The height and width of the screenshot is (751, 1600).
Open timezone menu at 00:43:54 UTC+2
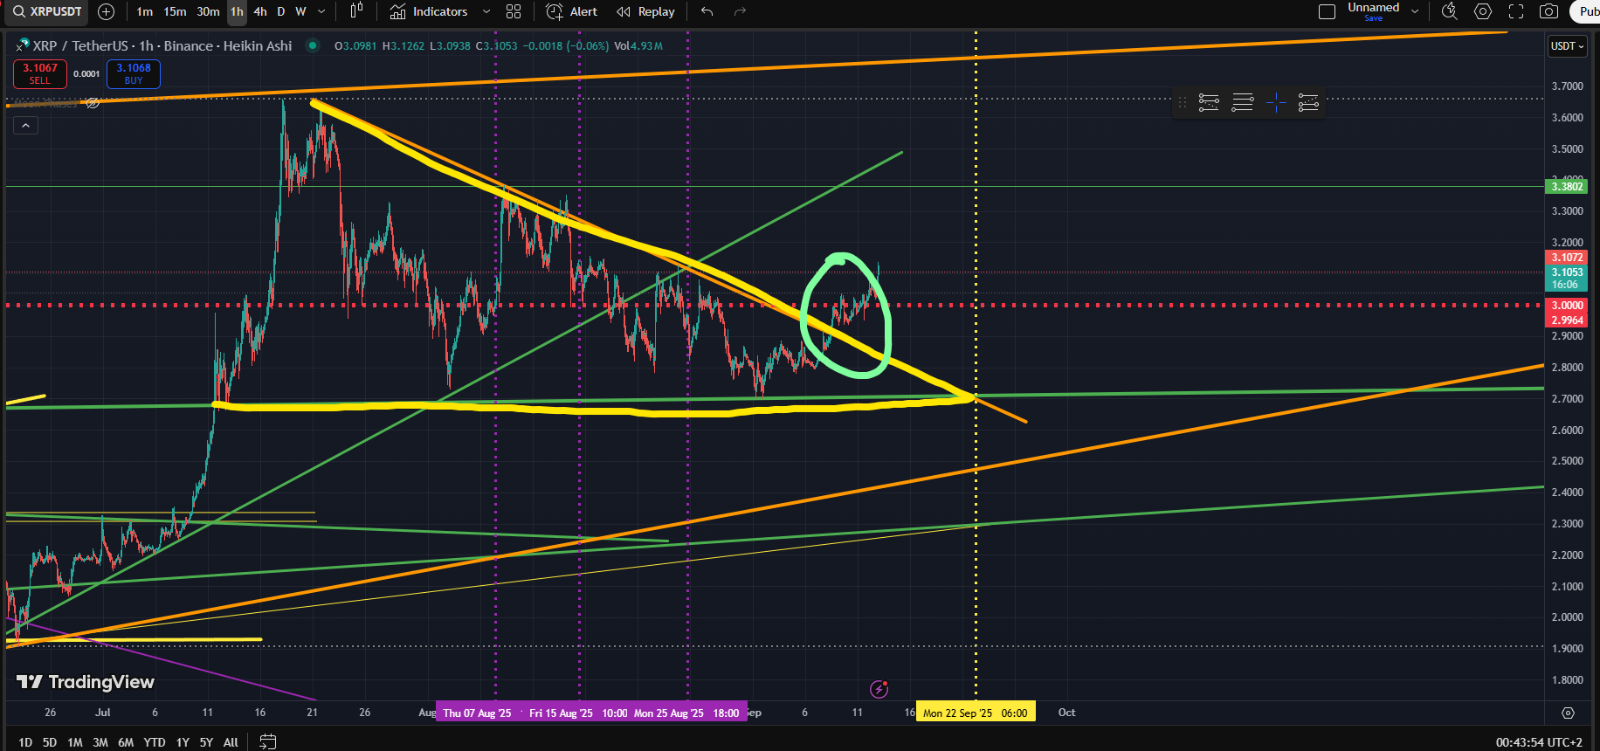1539,743
